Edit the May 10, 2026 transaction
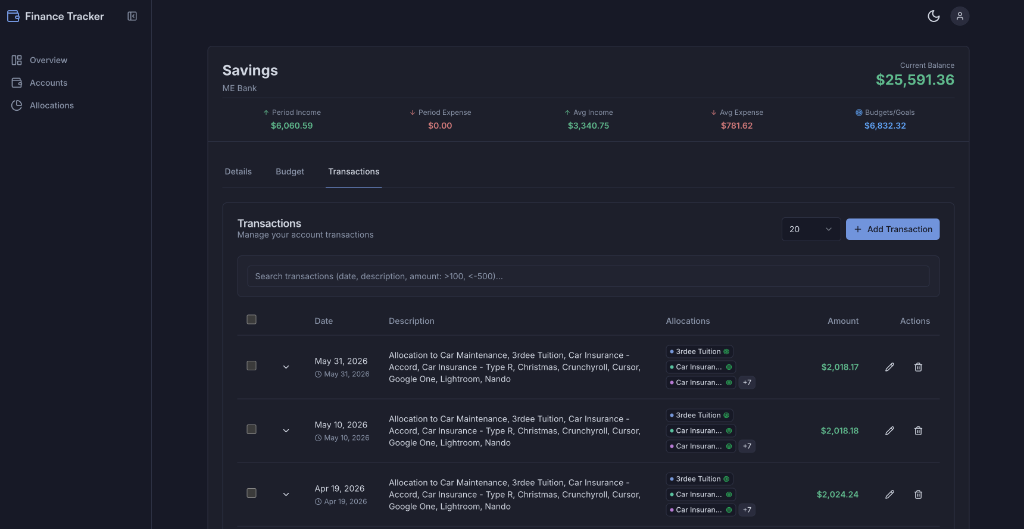The width and height of the screenshot is (1024, 529). click(889, 430)
